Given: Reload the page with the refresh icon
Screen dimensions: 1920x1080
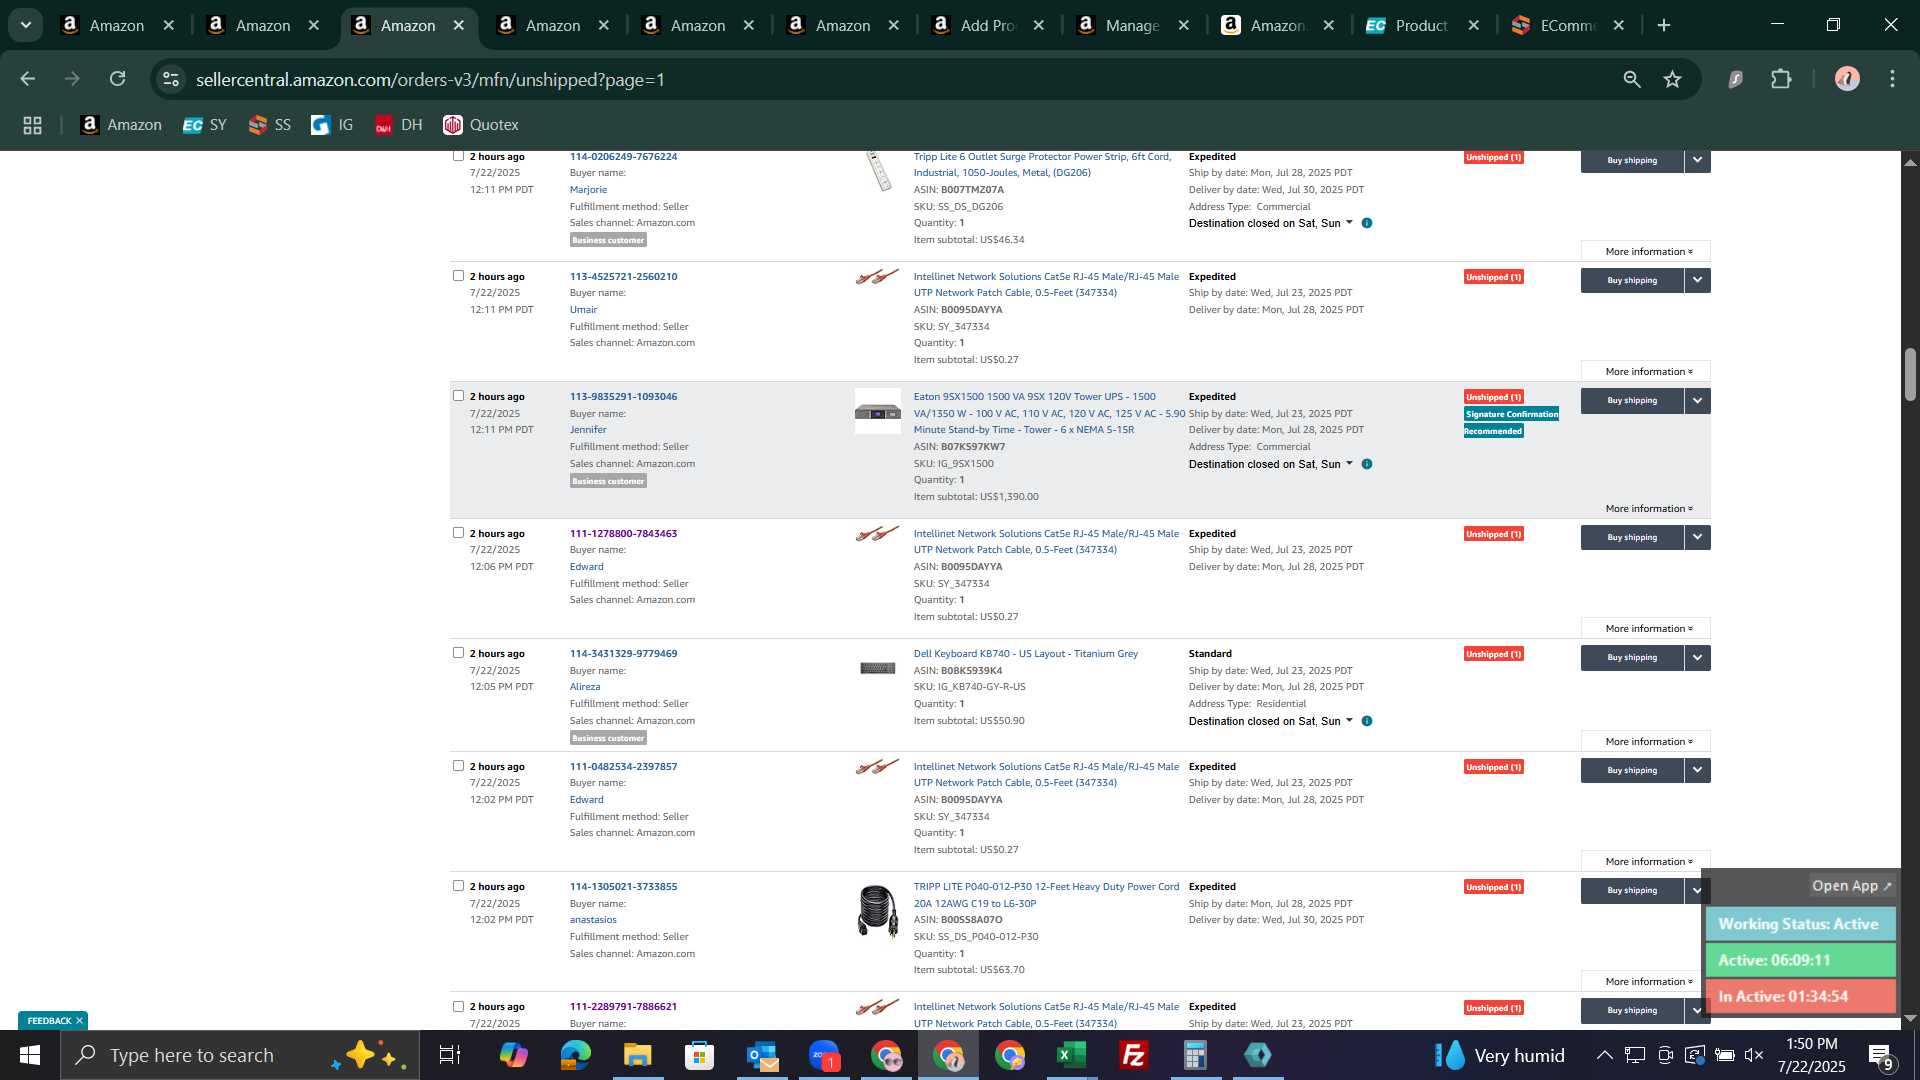Looking at the screenshot, I should click(118, 79).
